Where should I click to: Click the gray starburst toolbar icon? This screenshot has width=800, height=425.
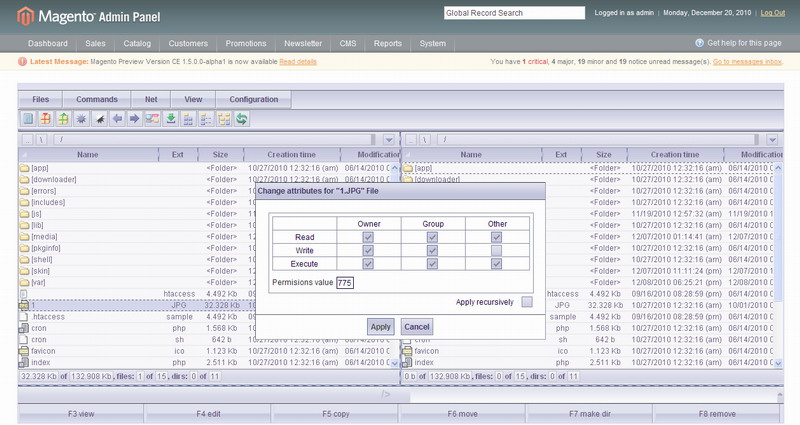pyautogui.click(x=81, y=119)
